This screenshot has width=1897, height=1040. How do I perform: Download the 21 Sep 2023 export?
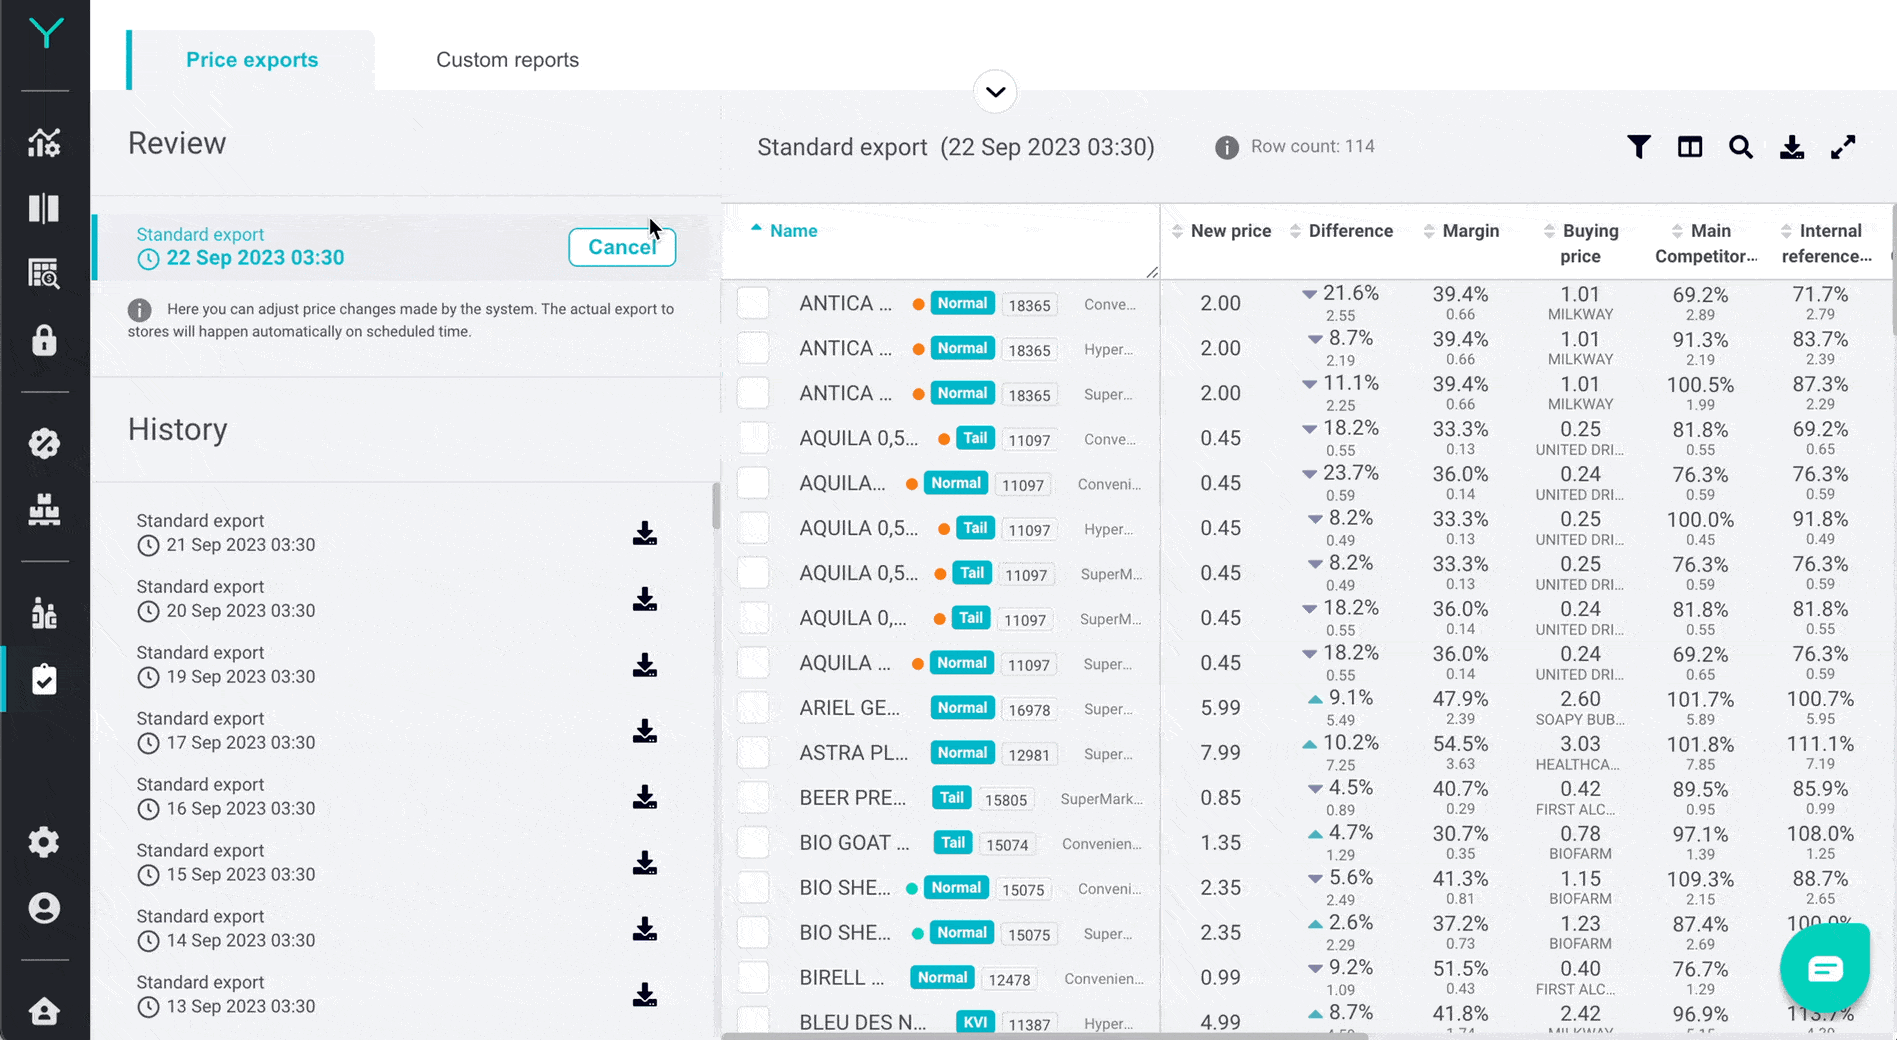click(645, 533)
